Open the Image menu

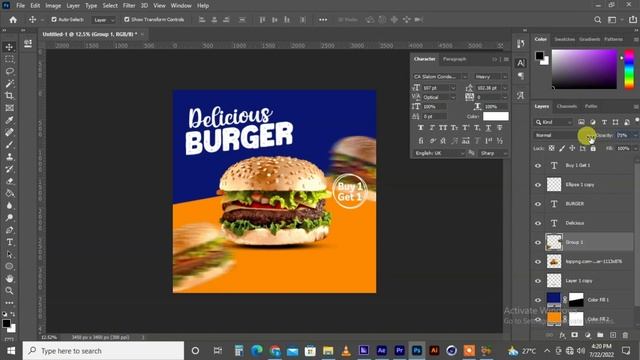pos(53,6)
